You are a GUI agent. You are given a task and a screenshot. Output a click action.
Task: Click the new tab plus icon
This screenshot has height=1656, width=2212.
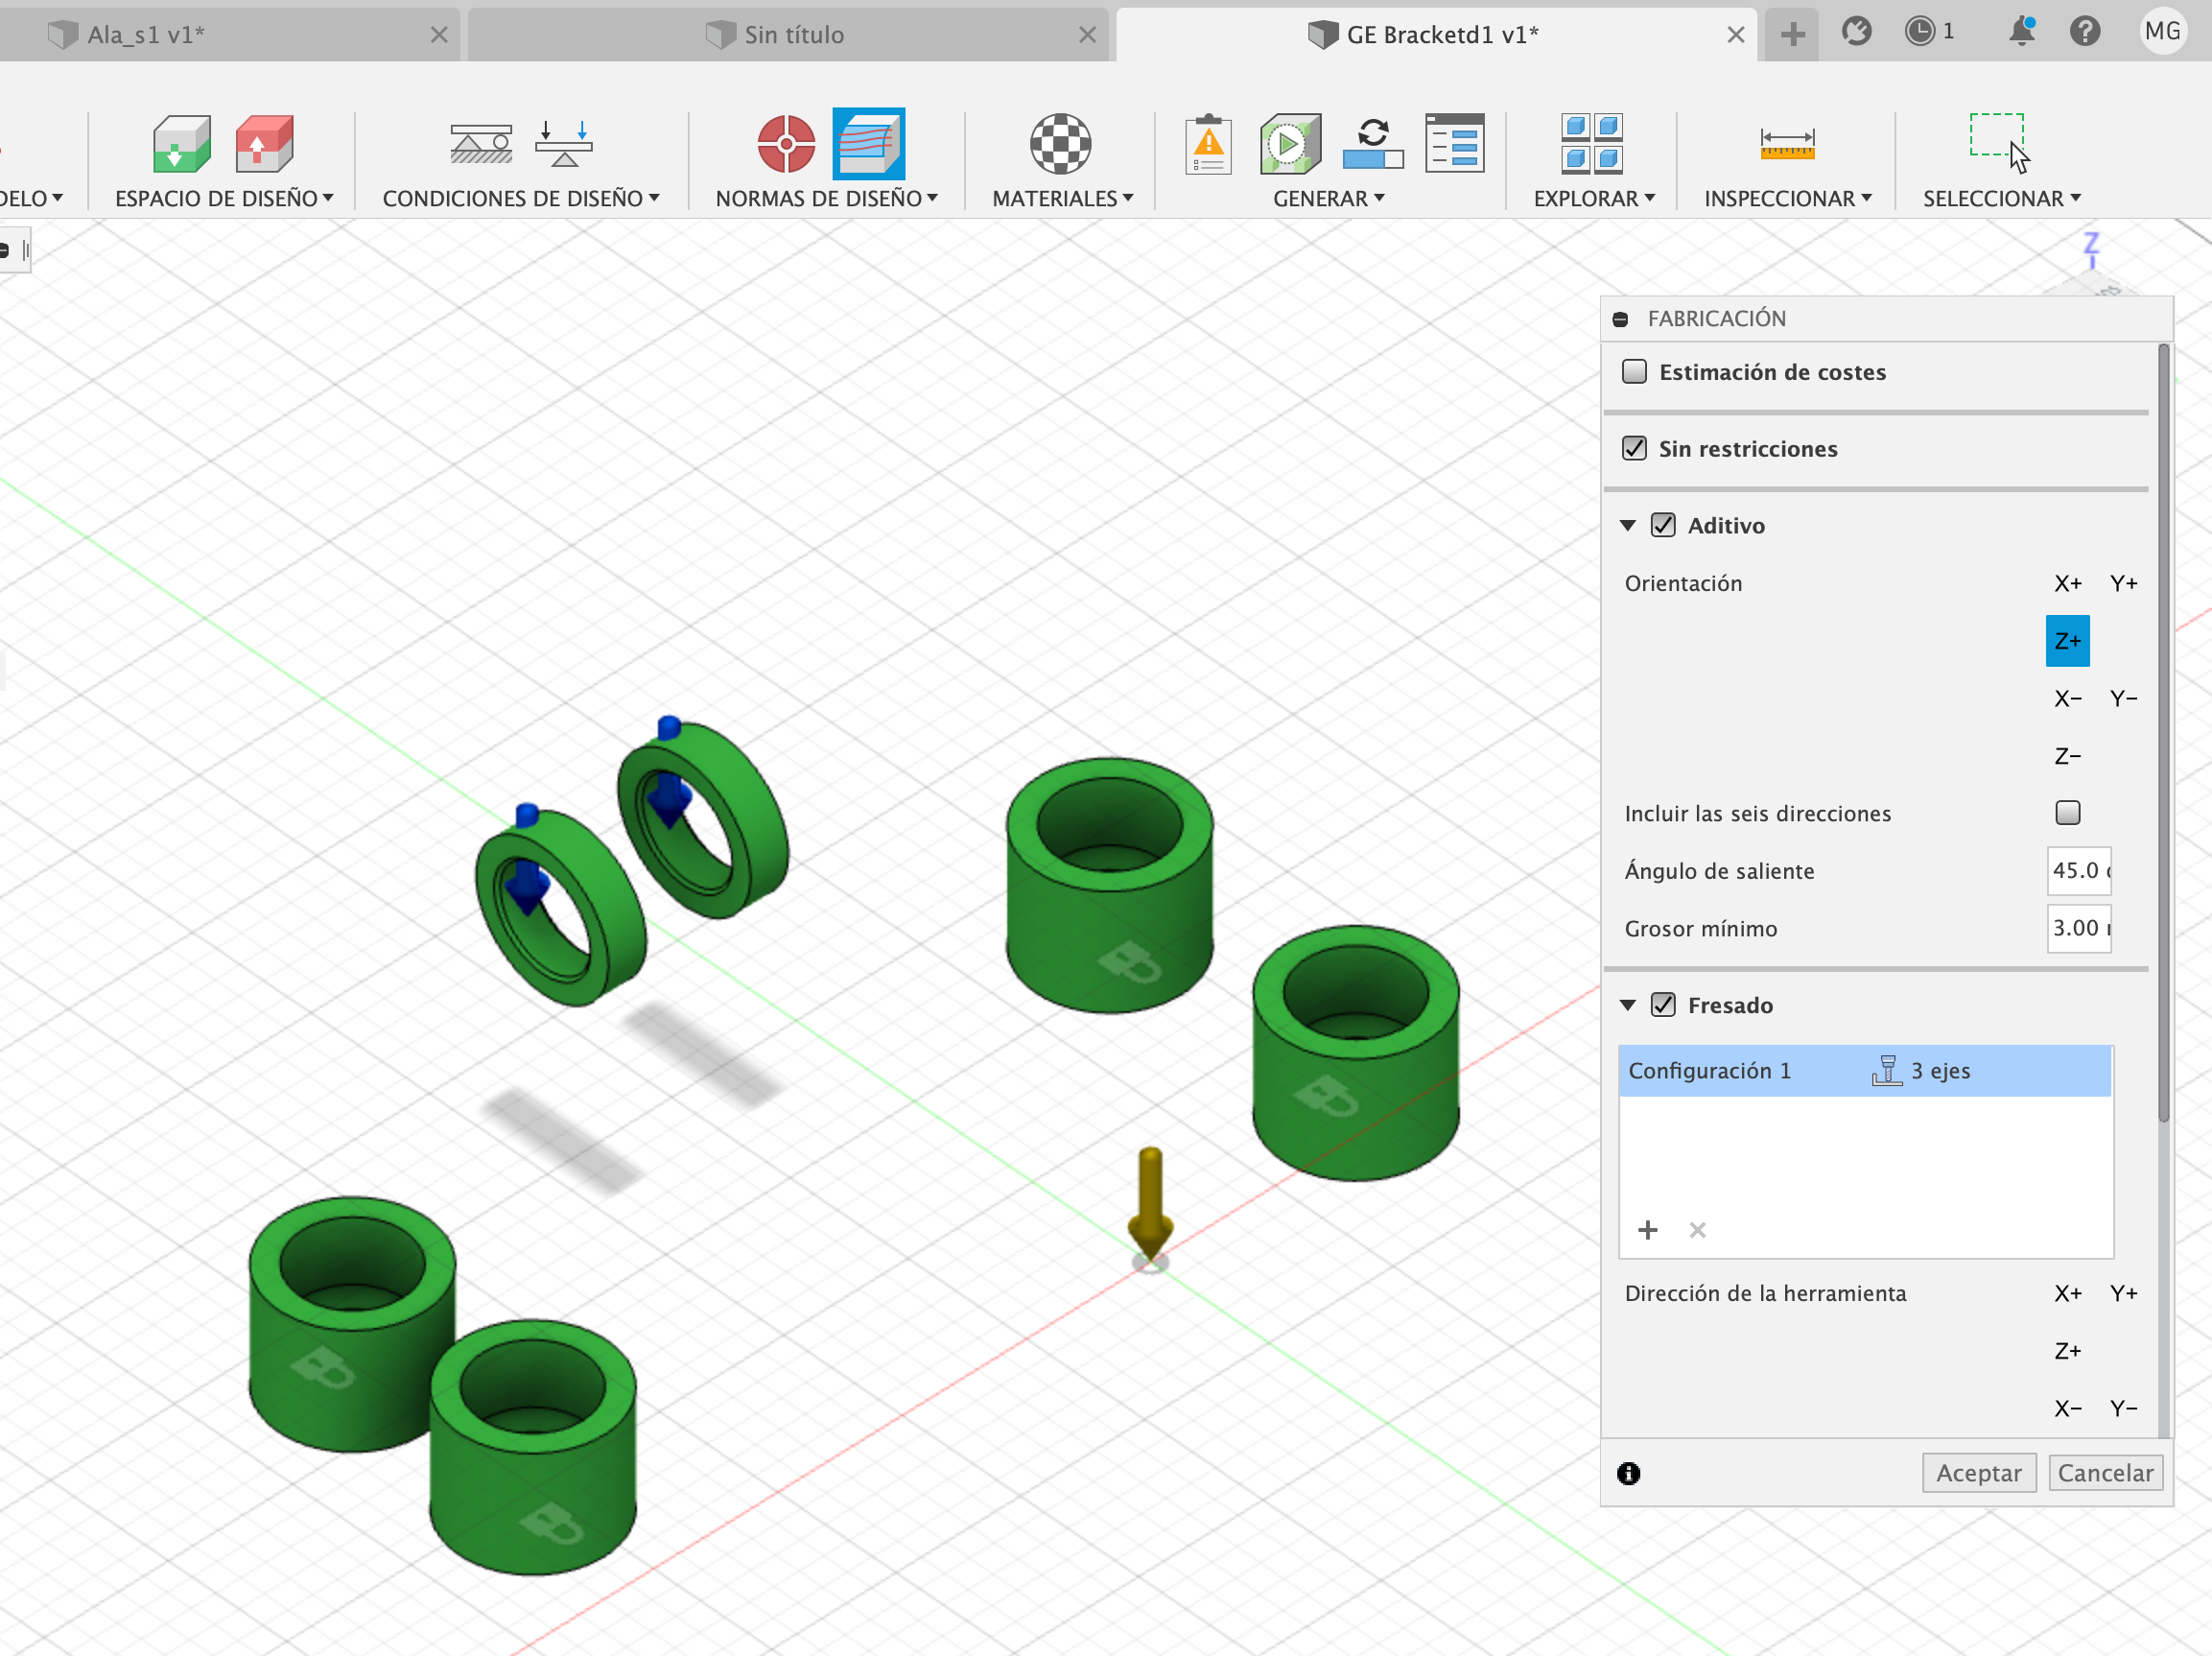pos(1793,35)
